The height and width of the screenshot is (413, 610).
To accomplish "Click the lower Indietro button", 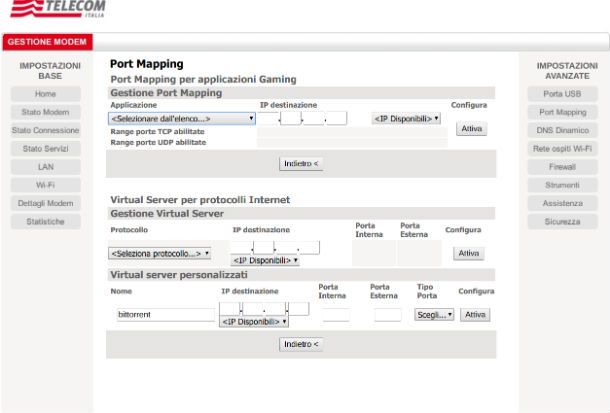I will (x=301, y=344).
